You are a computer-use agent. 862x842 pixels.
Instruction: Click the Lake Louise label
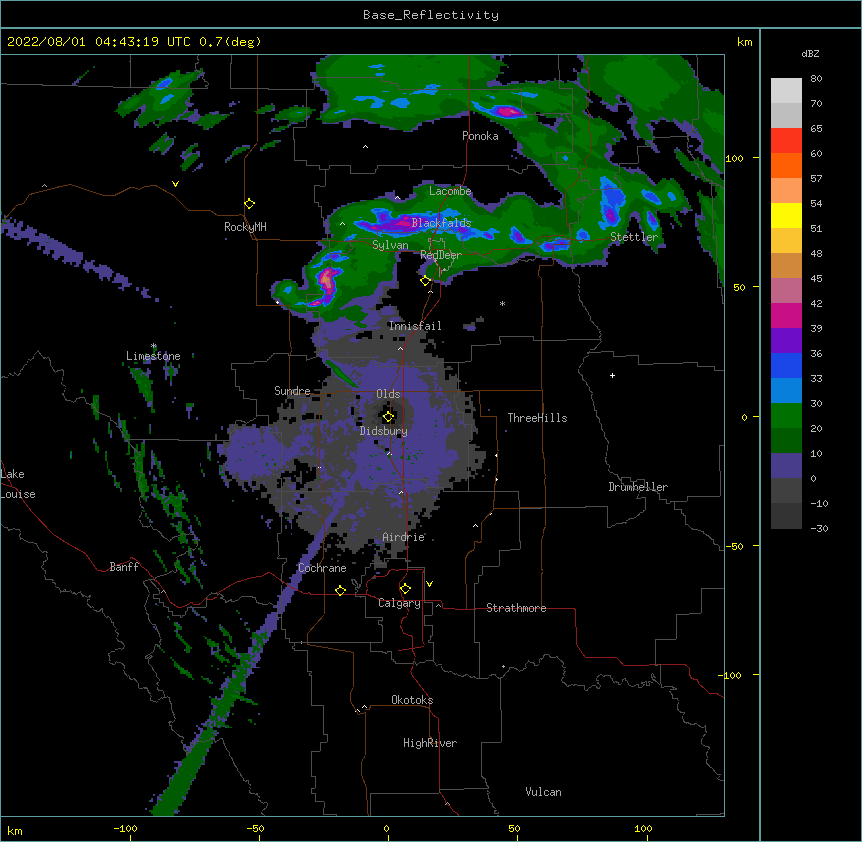[18, 484]
